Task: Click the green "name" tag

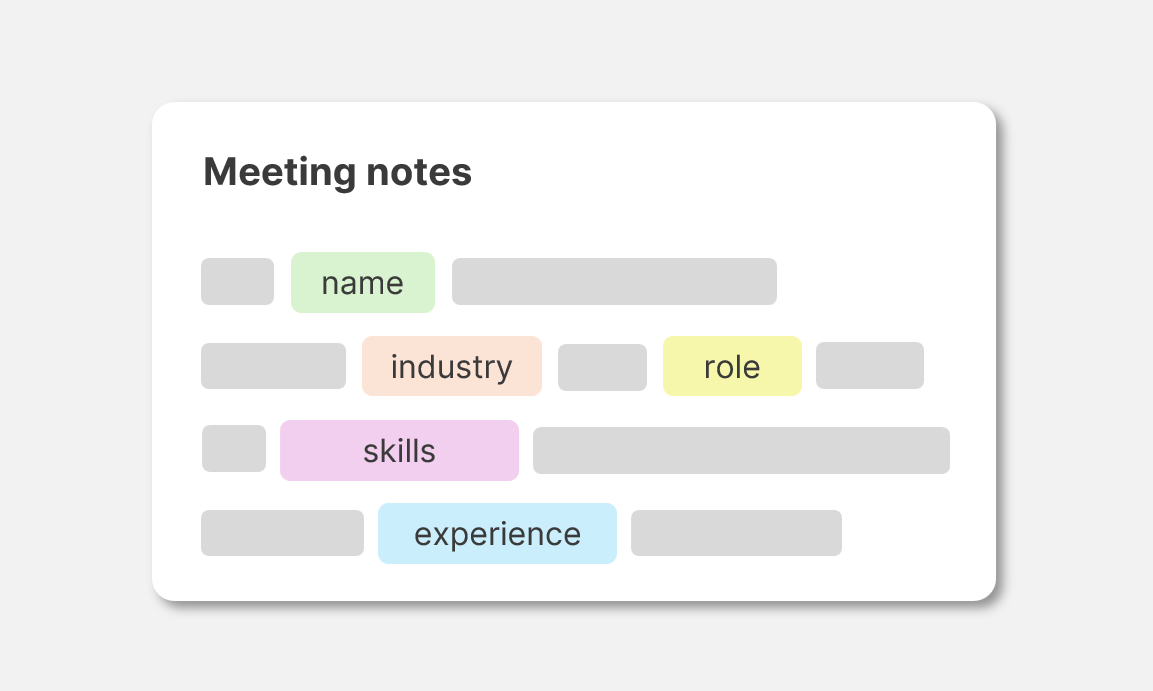Action: click(363, 282)
